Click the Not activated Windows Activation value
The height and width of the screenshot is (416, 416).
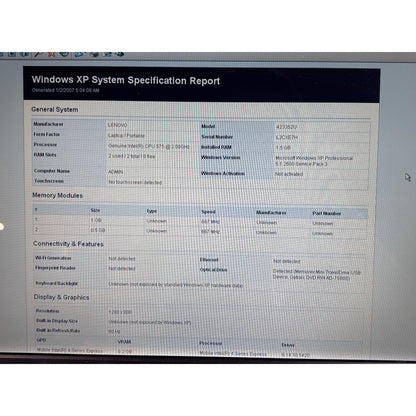(289, 174)
